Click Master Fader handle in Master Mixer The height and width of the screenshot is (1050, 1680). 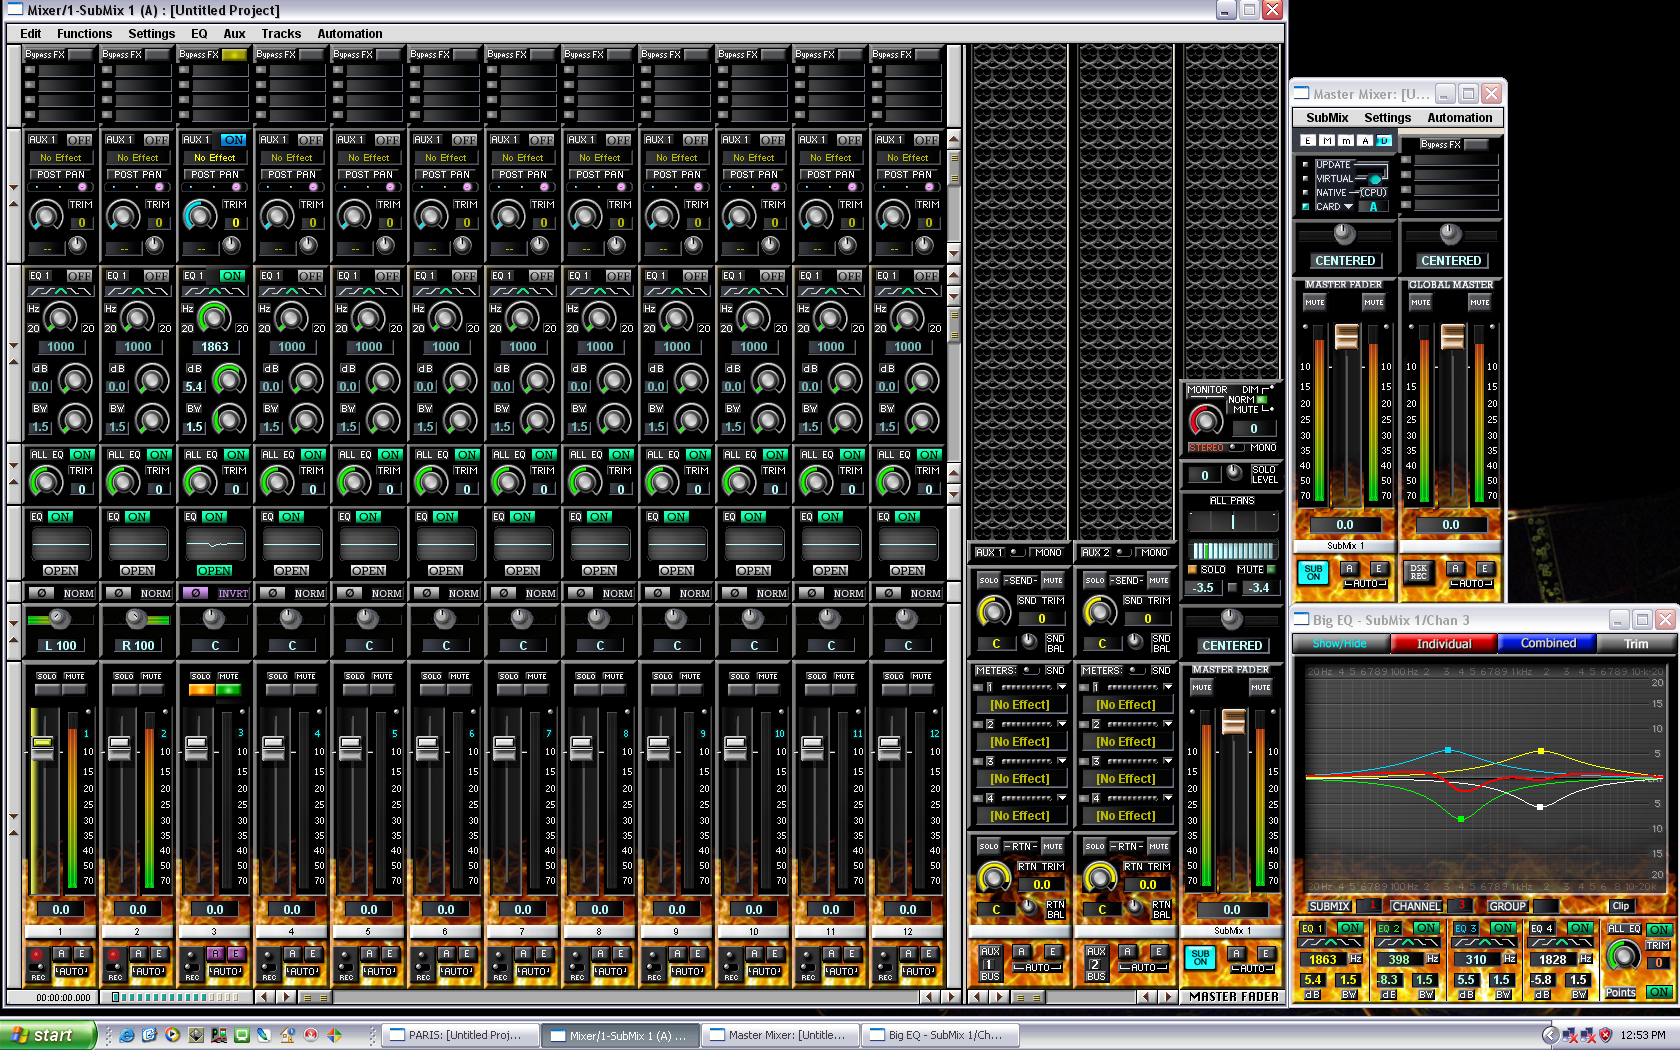pyautogui.click(x=1346, y=336)
